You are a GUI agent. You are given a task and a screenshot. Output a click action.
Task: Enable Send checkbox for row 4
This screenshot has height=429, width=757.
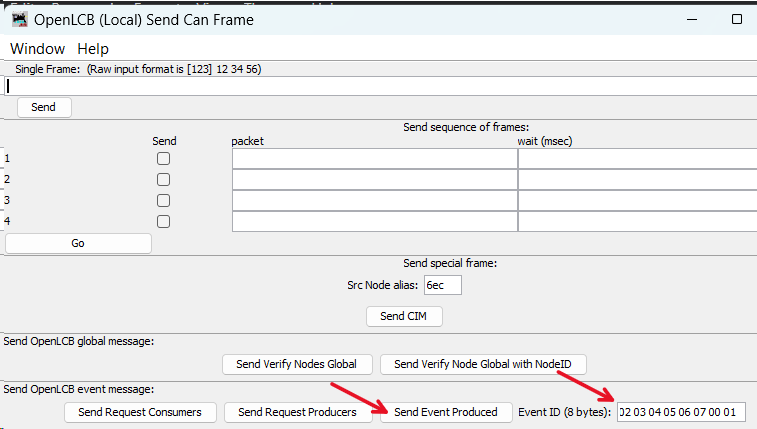tap(164, 221)
